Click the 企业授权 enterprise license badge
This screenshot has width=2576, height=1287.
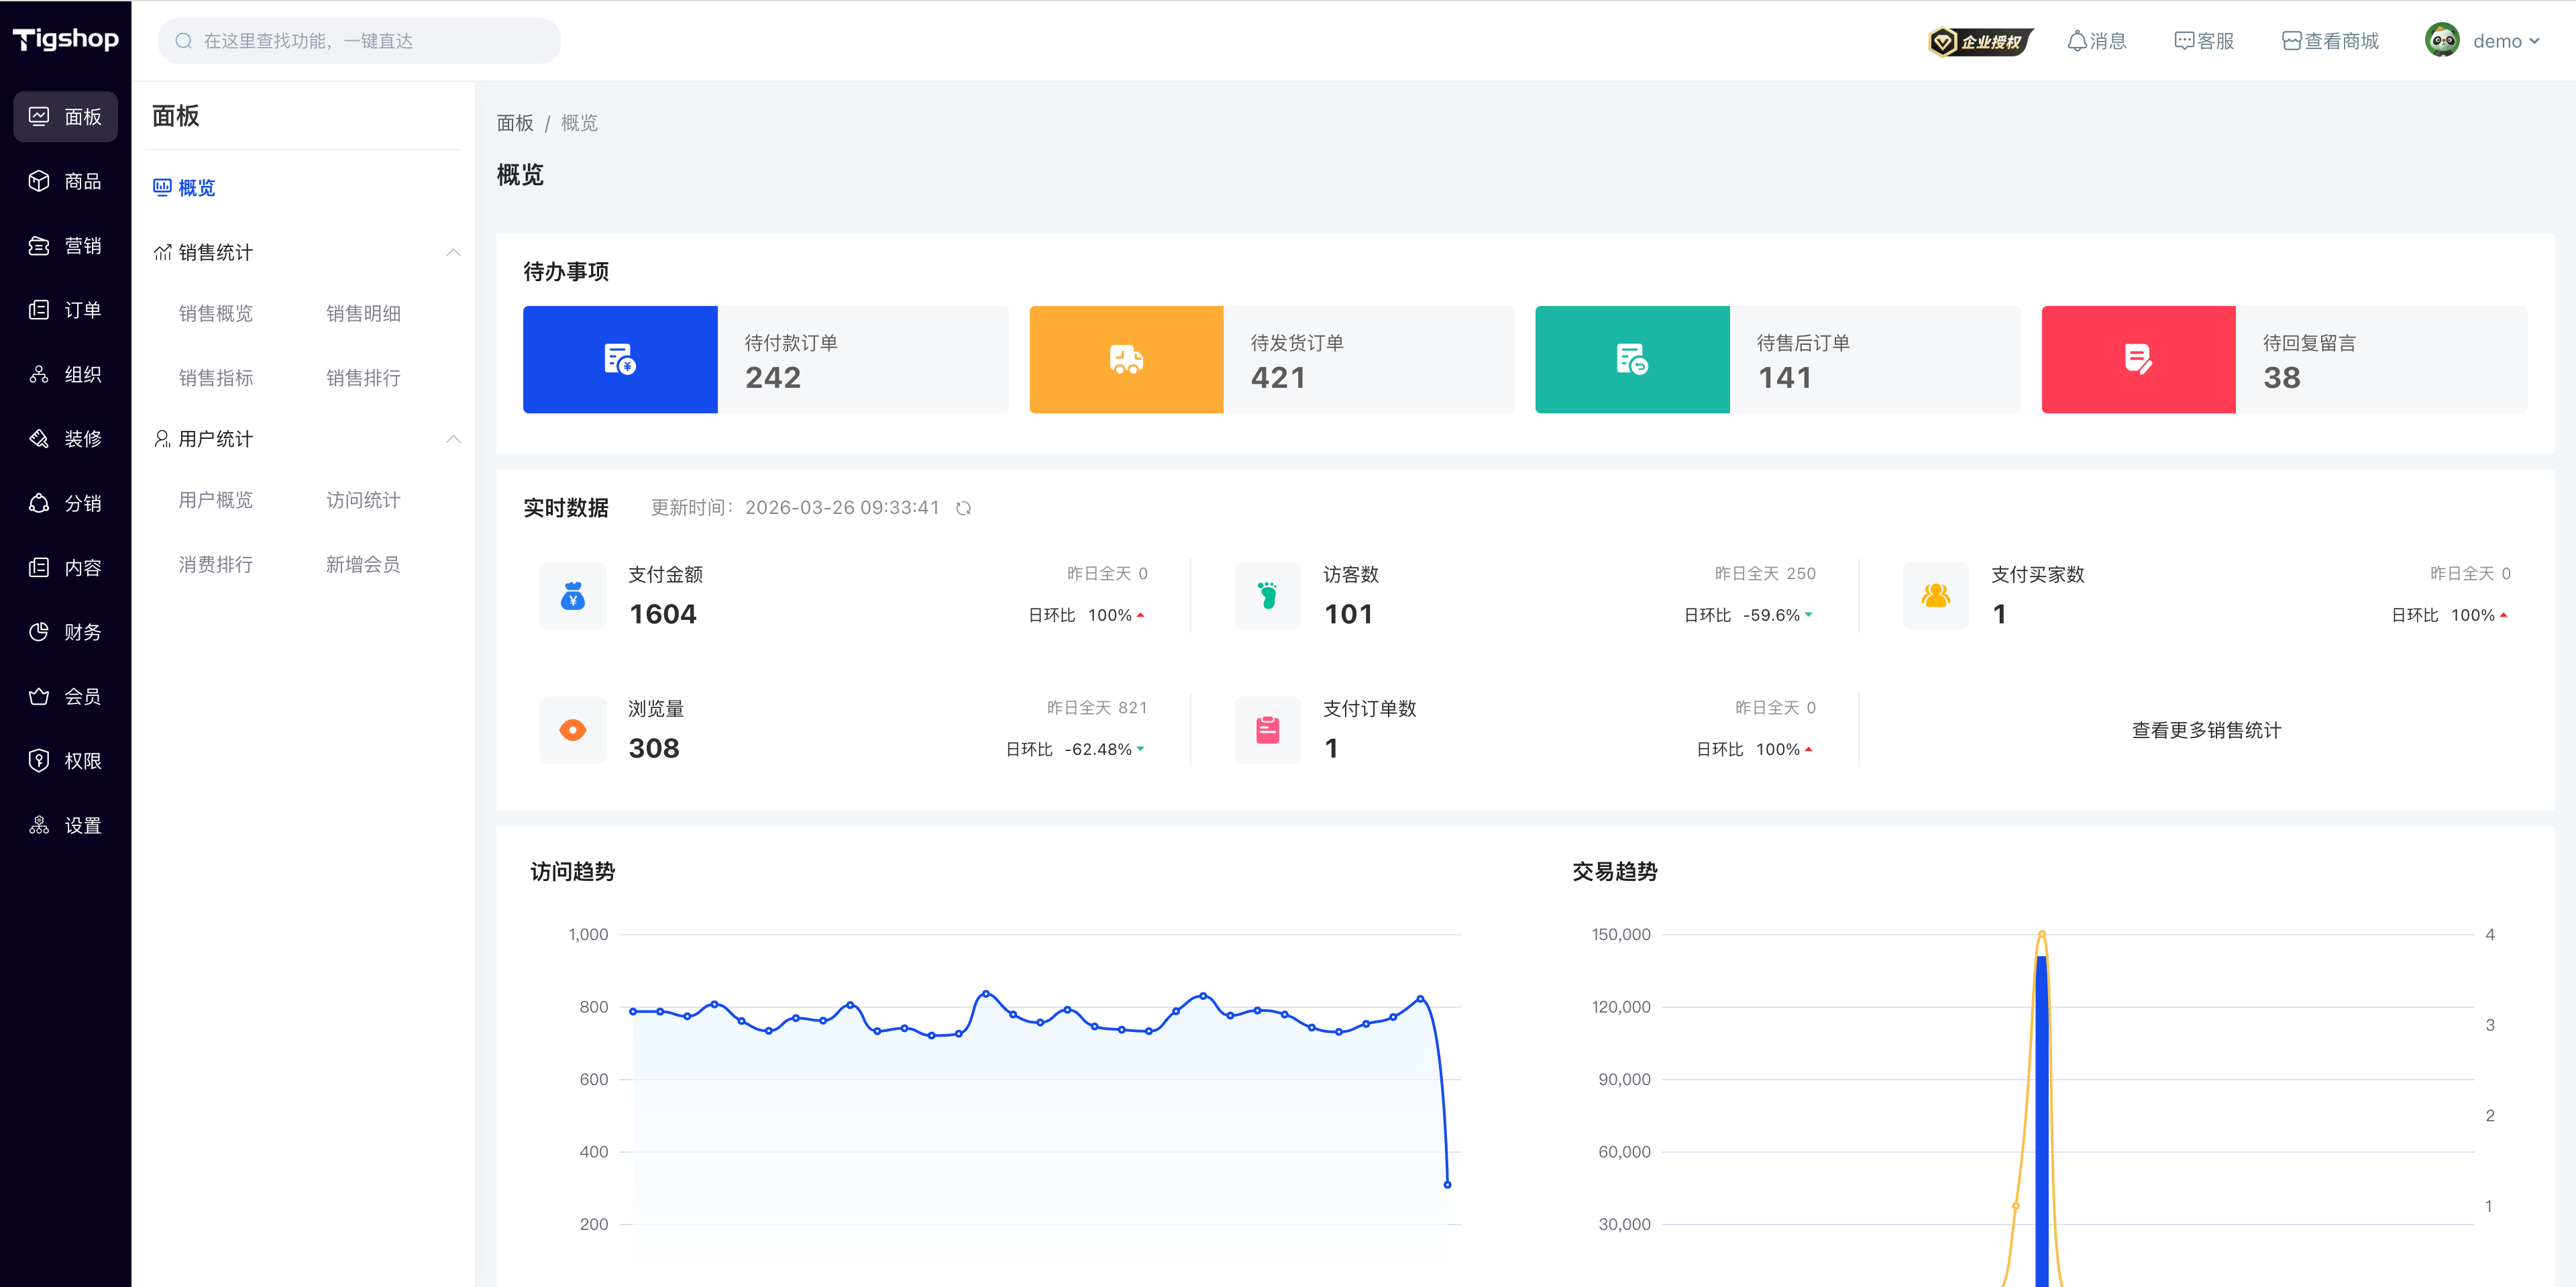click(1980, 41)
